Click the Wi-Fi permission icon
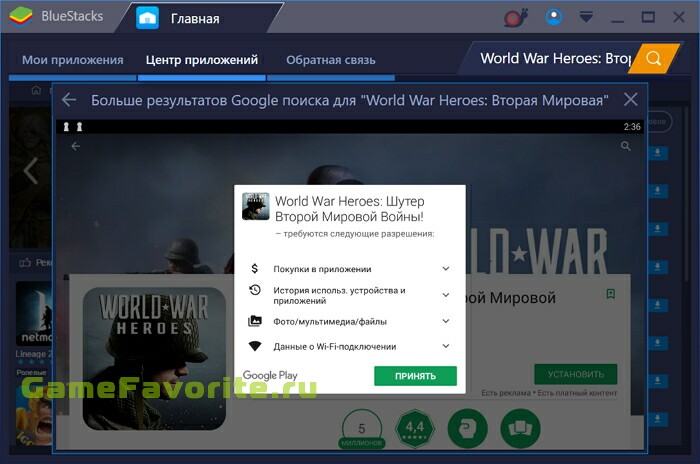This screenshot has height=464, width=700. point(254,346)
